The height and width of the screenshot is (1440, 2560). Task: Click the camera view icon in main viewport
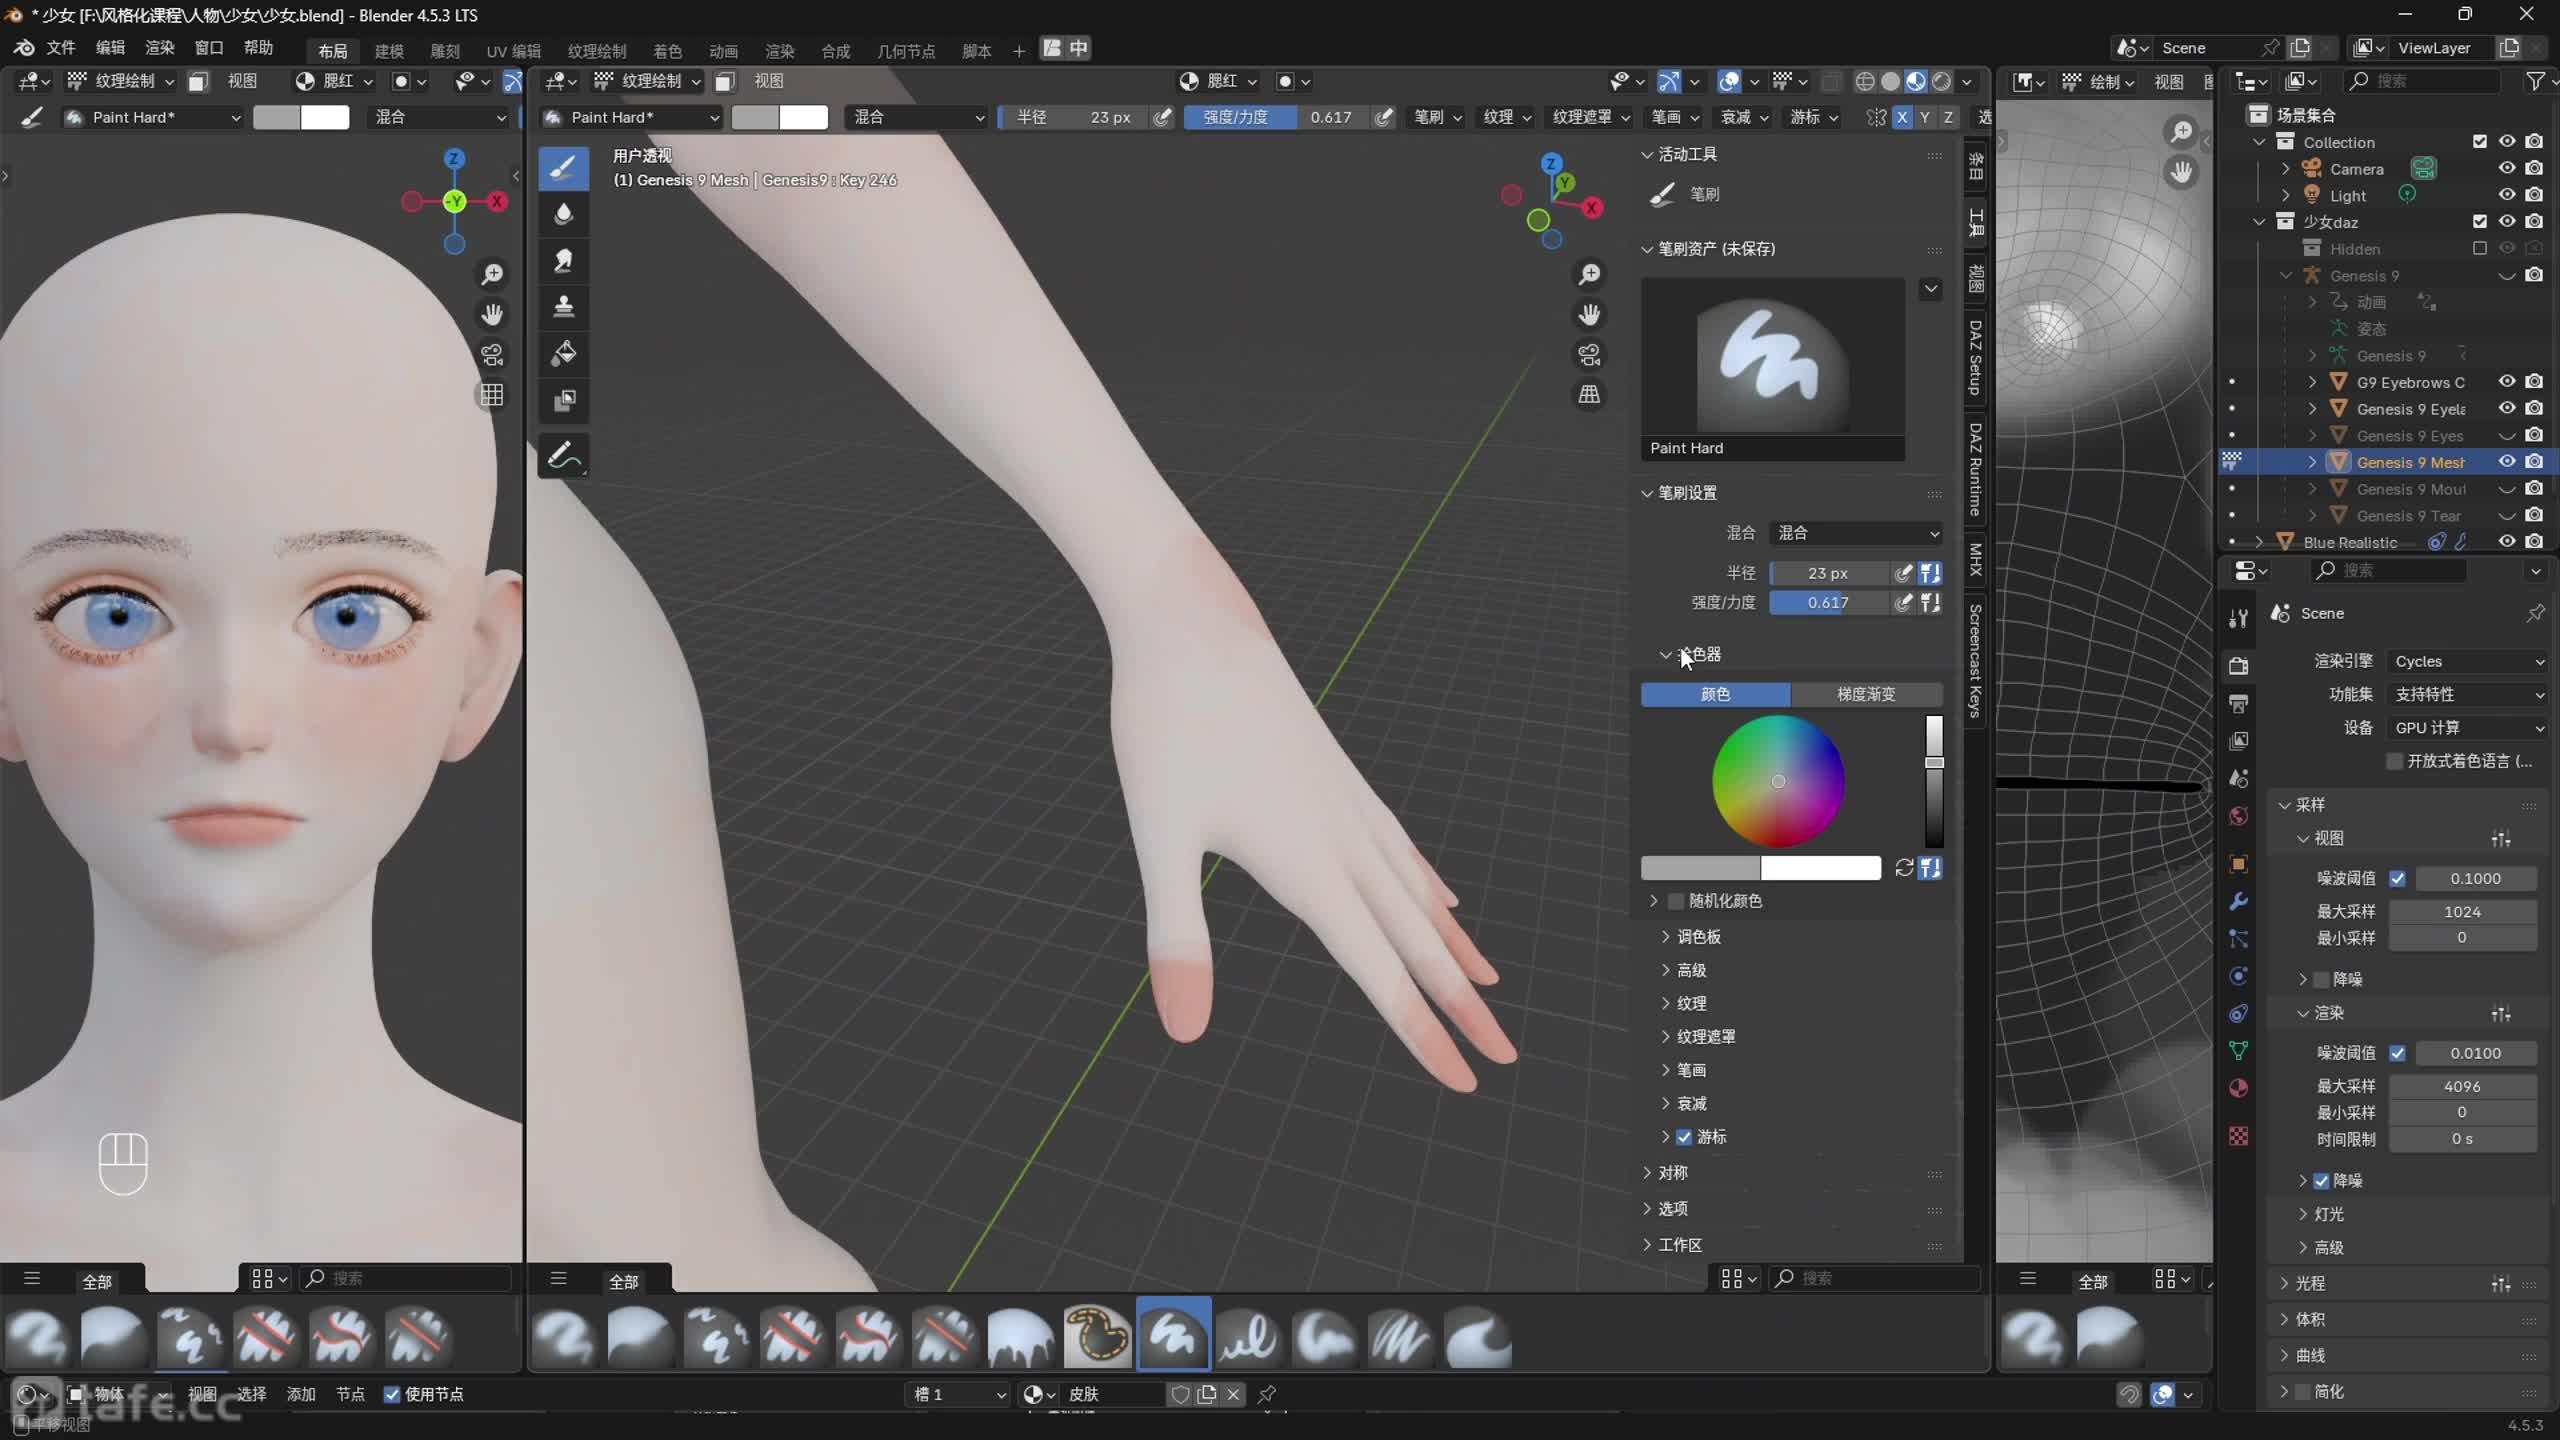pos(1589,355)
